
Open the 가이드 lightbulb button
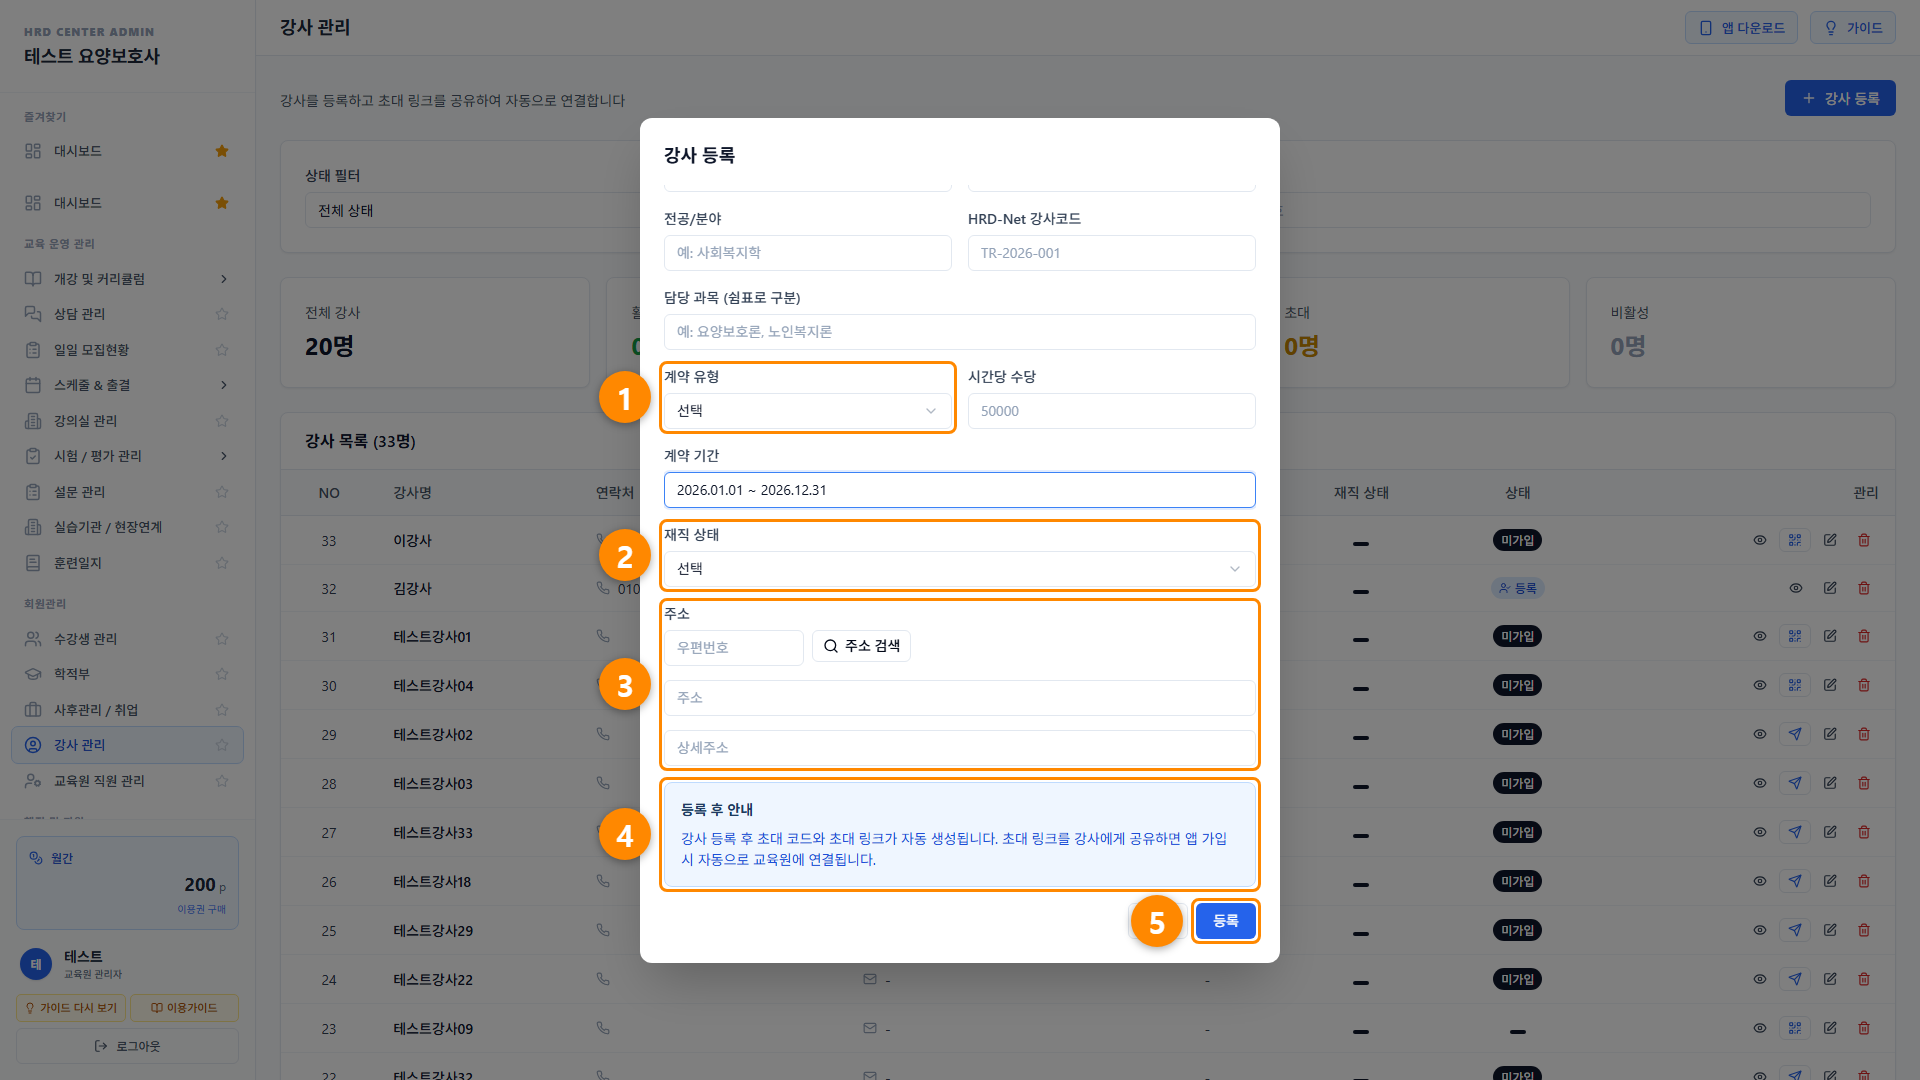coord(1852,28)
